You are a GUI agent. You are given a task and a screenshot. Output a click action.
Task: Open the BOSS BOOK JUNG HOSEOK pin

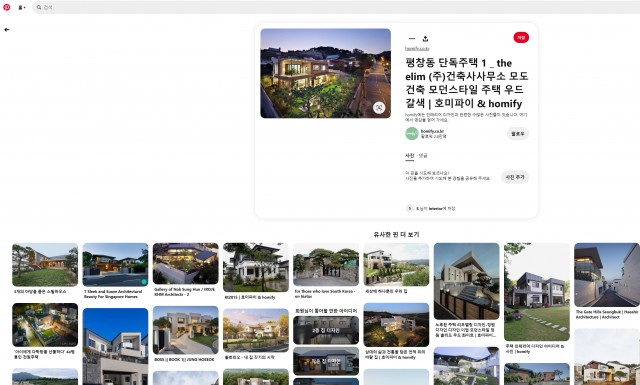tap(186, 330)
